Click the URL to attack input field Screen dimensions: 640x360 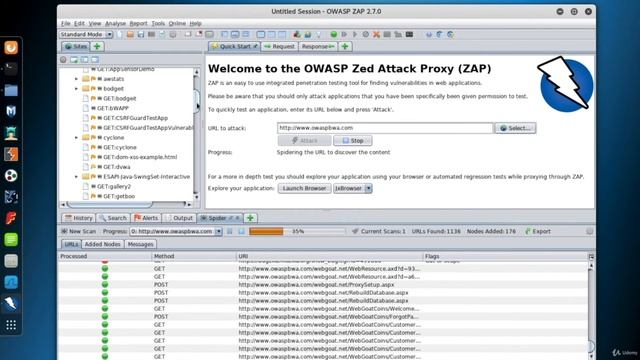[x=385, y=128]
